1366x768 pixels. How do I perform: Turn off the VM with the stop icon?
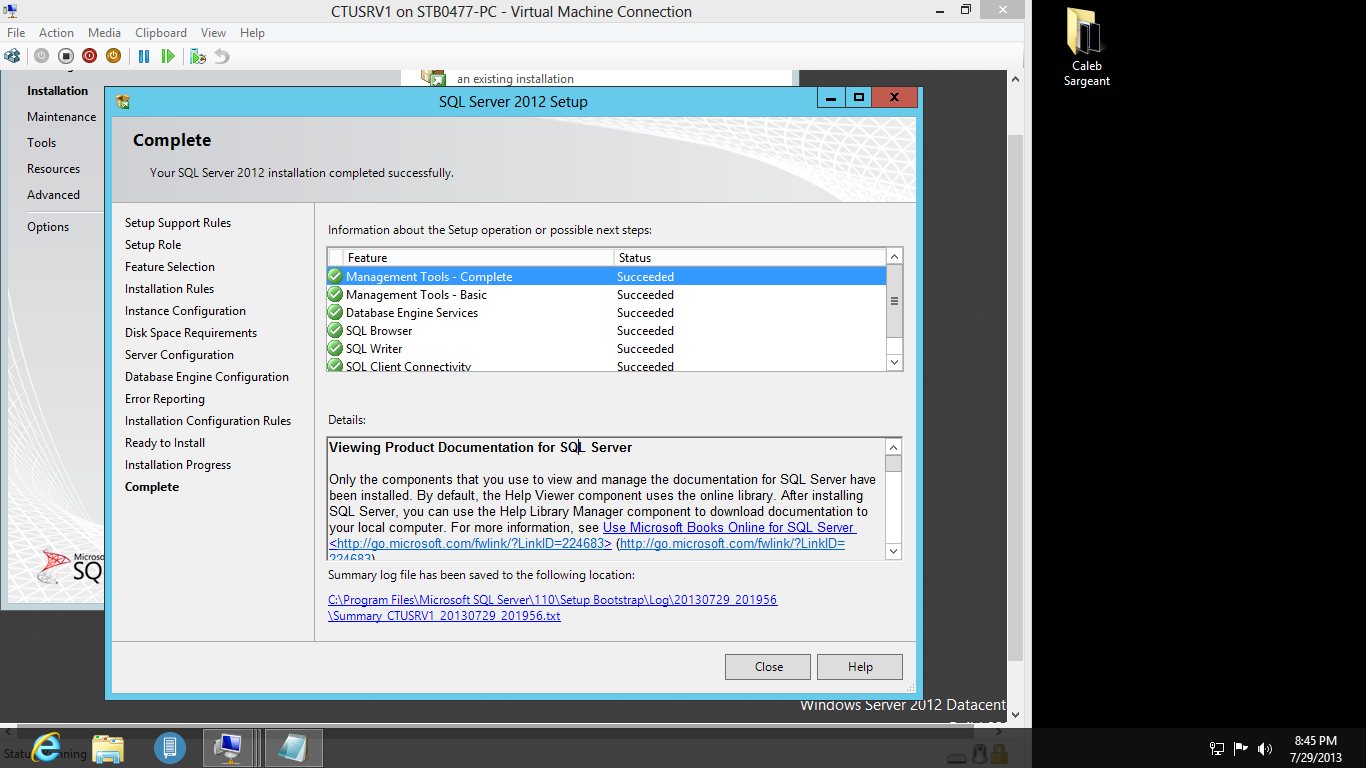tap(65, 56)
